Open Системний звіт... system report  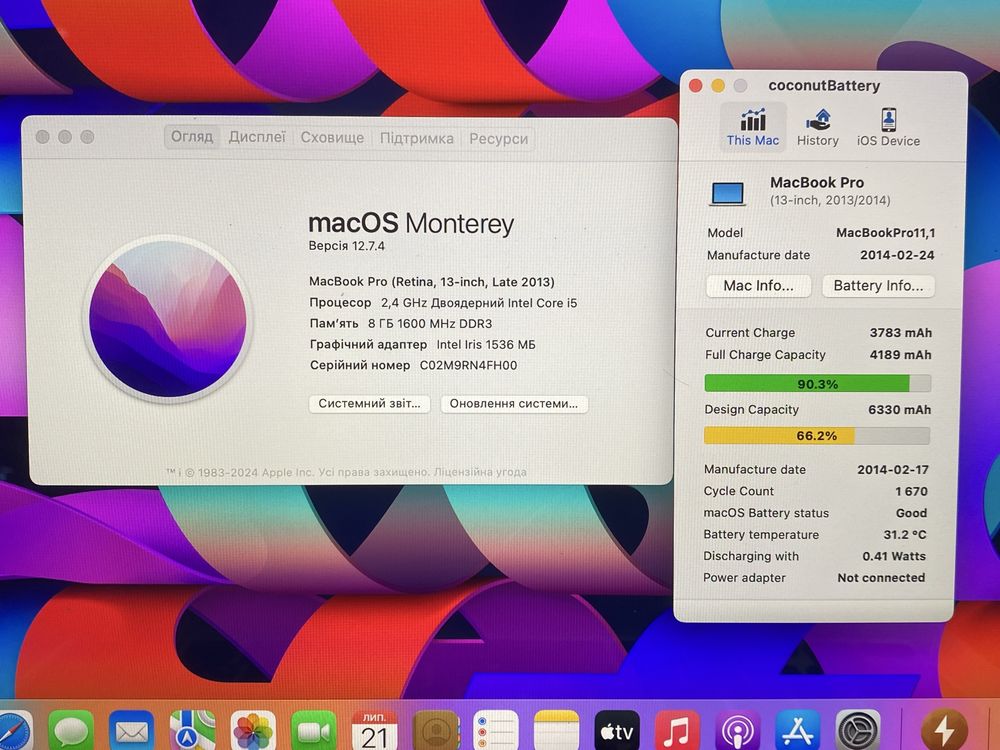coord(369,404)
